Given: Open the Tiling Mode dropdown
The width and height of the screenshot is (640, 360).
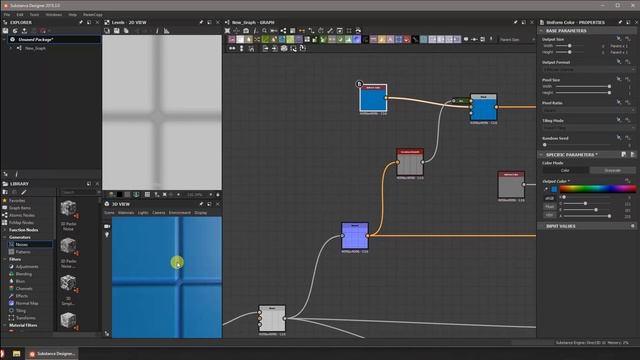Looking at the screenshot, I should [588, 128].
